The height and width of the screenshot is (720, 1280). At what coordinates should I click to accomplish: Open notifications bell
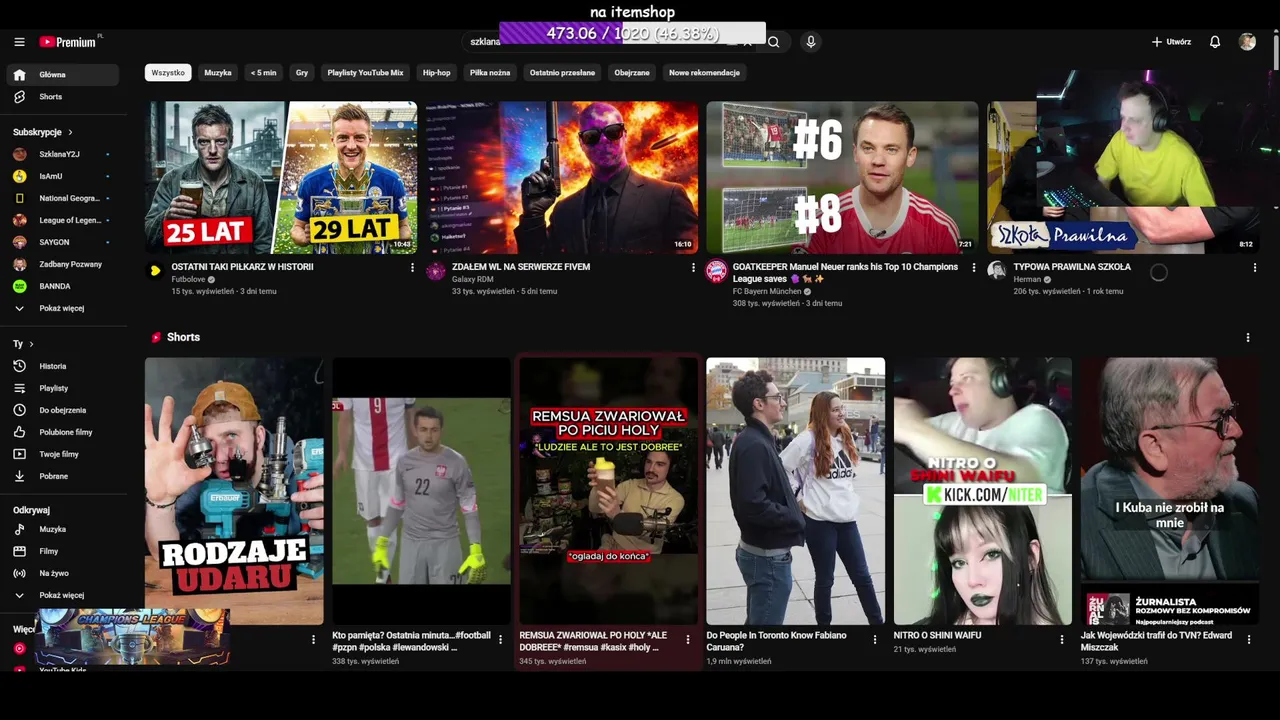pyautogui.click(x=1215, y=42)
